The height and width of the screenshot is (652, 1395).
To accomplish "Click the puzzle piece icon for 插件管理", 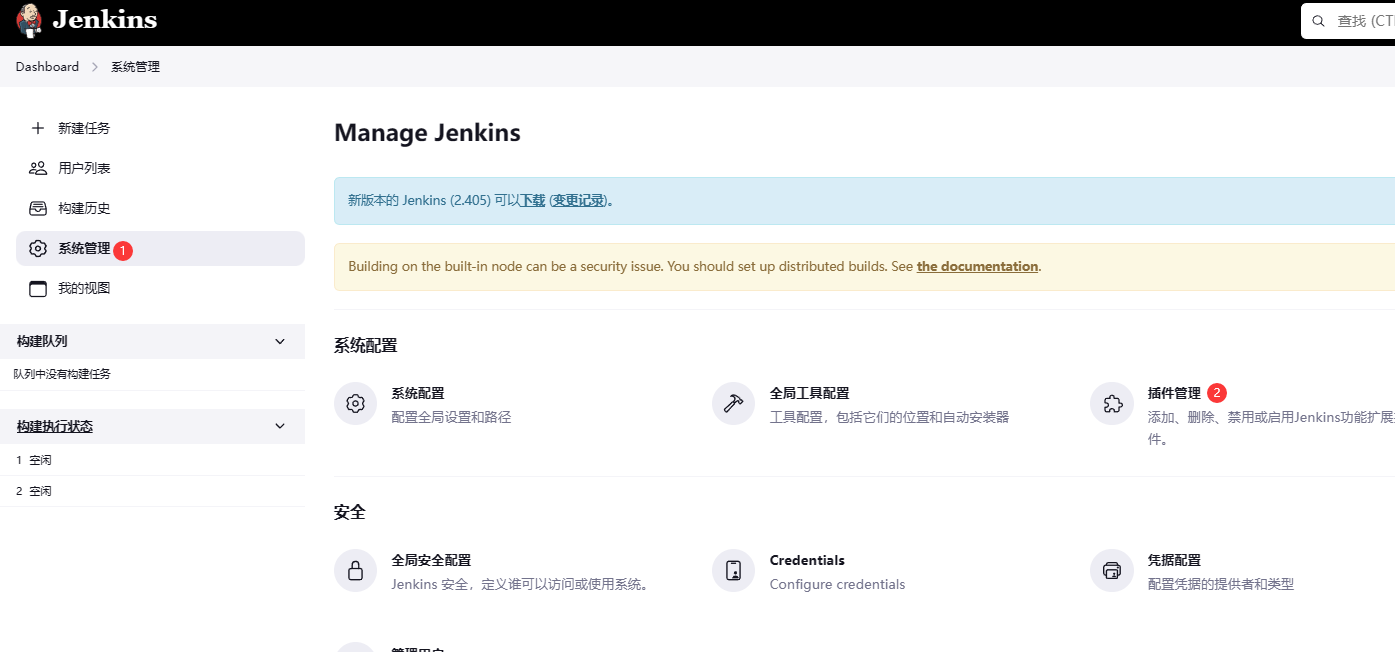I will 1111,404.
